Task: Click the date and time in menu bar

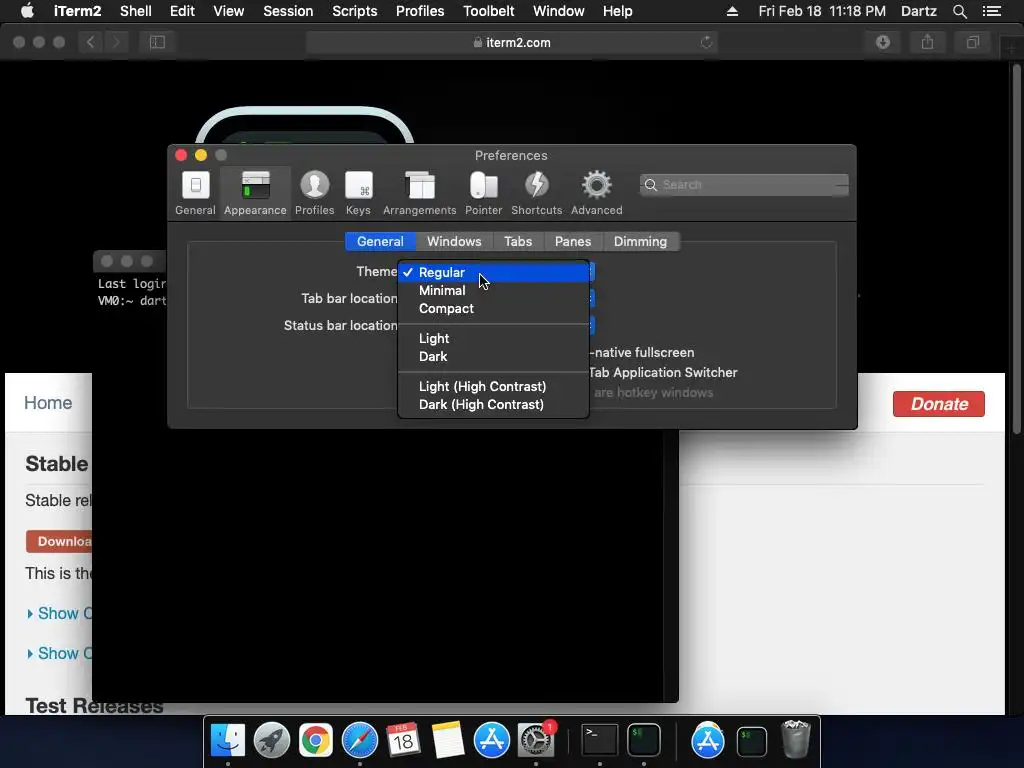Action: point(822,11)
